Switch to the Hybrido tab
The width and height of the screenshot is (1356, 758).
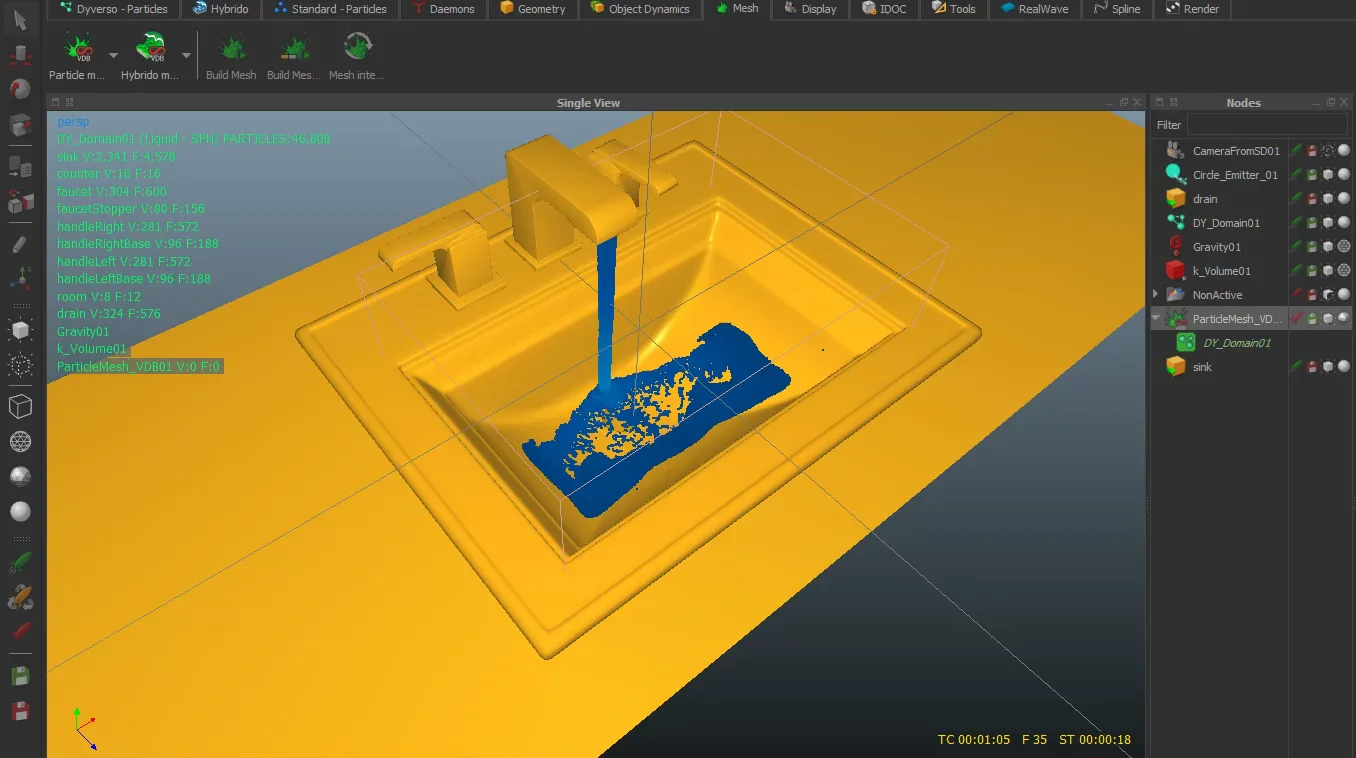click(220, 9)
